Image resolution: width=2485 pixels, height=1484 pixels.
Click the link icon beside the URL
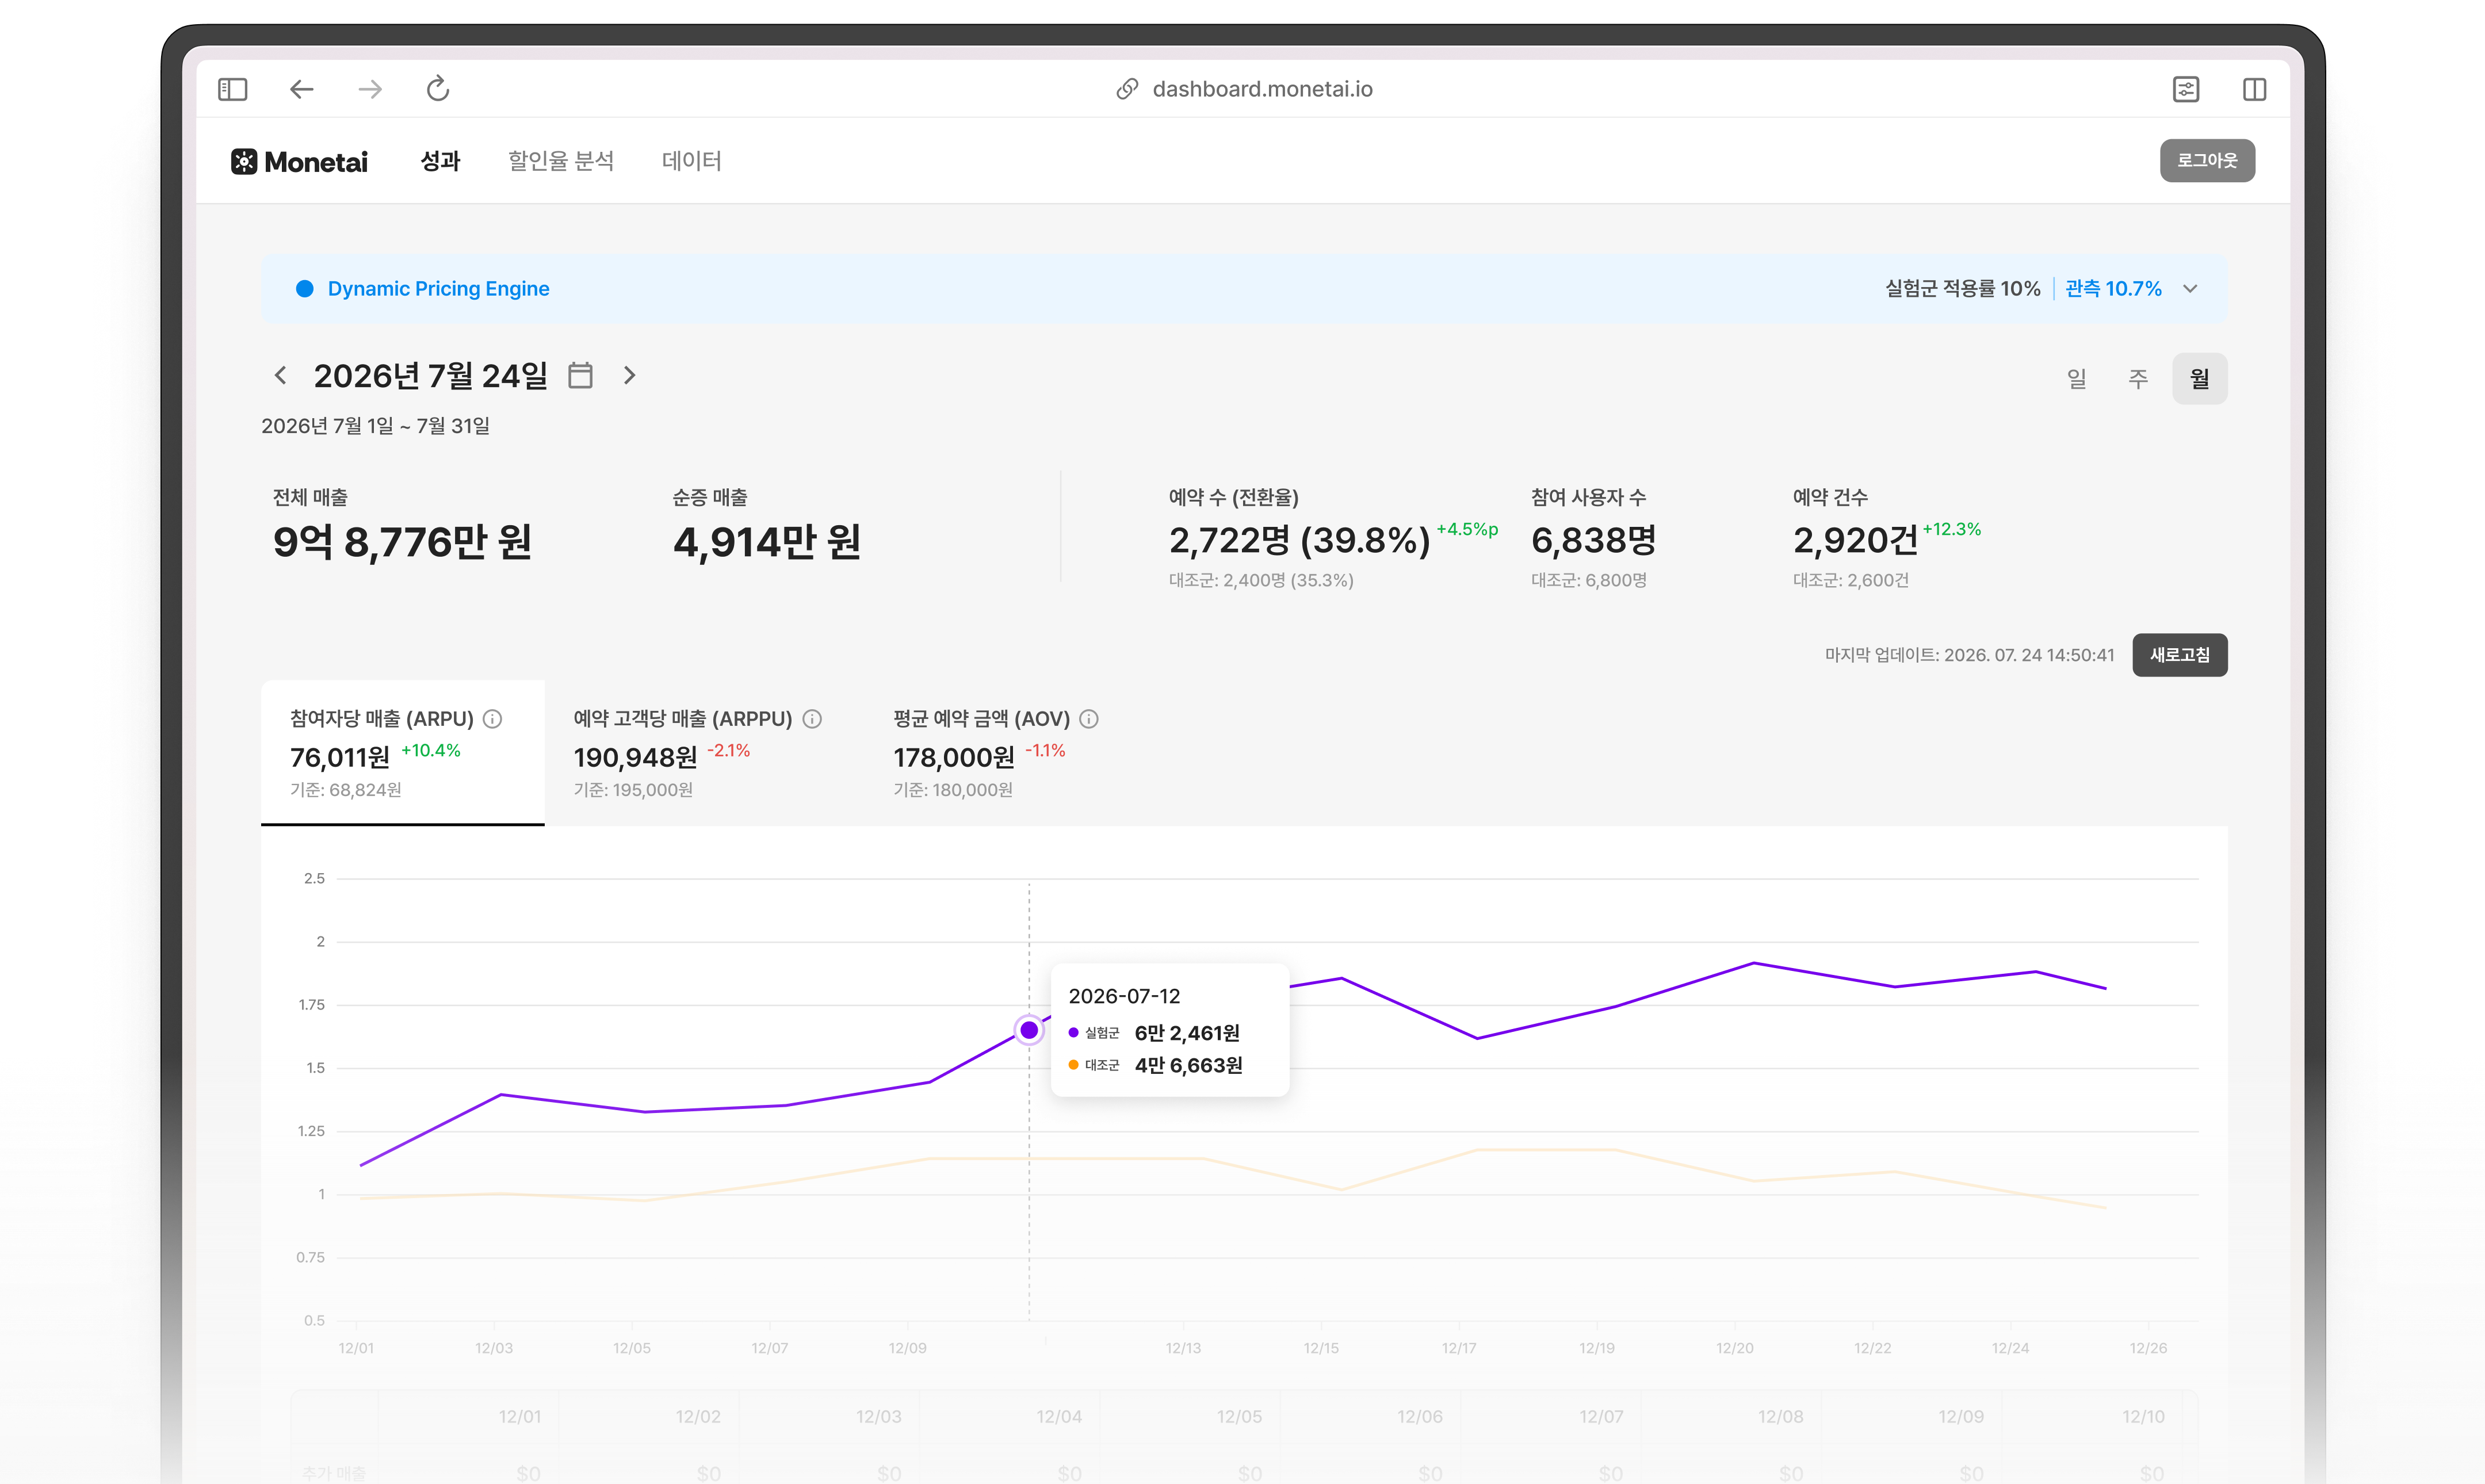(x=1127, y=89)
